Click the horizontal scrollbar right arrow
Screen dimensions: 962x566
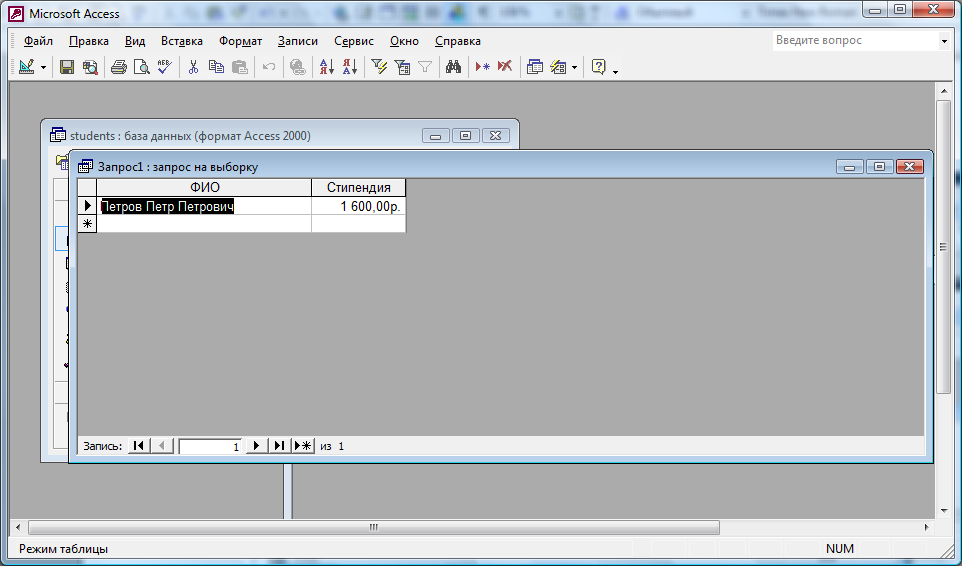click(x=926, y=527)
